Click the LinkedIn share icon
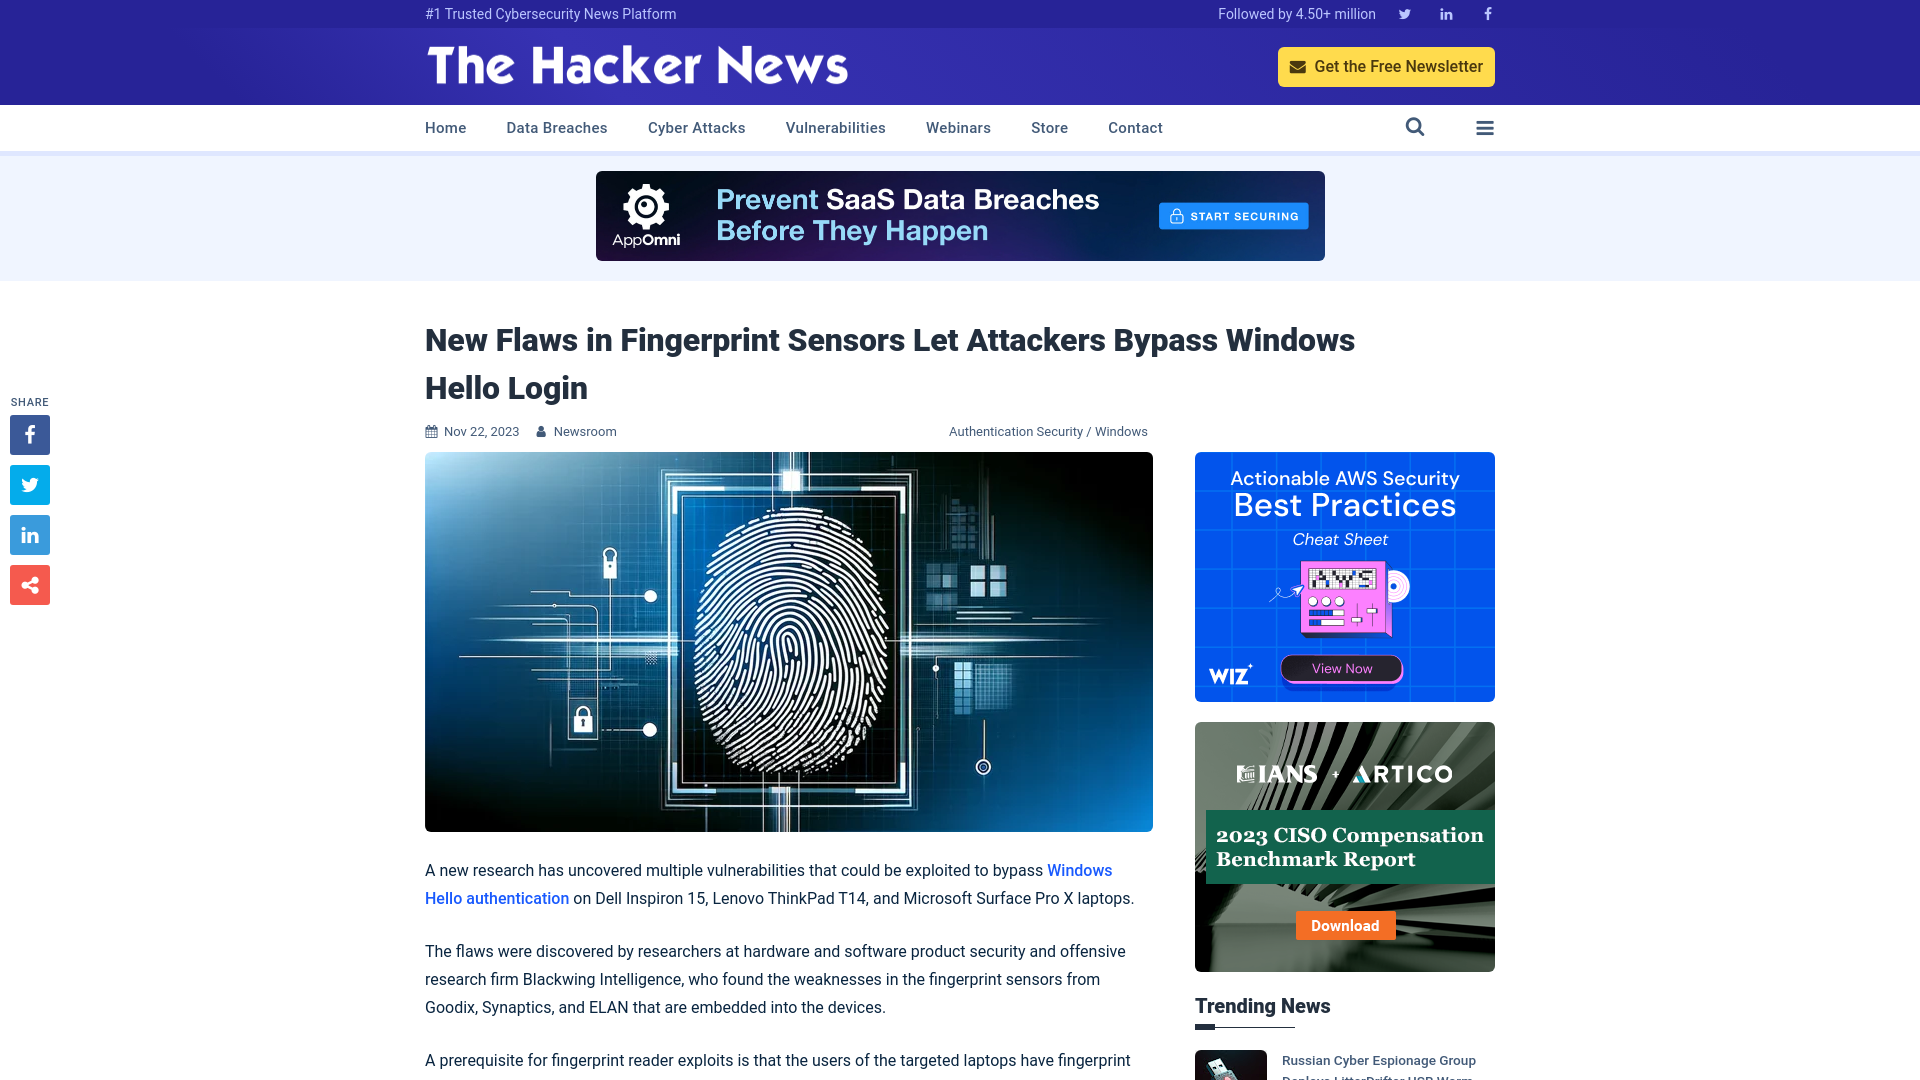This screenshot has height=1080, width=1920. click(29, 534)
